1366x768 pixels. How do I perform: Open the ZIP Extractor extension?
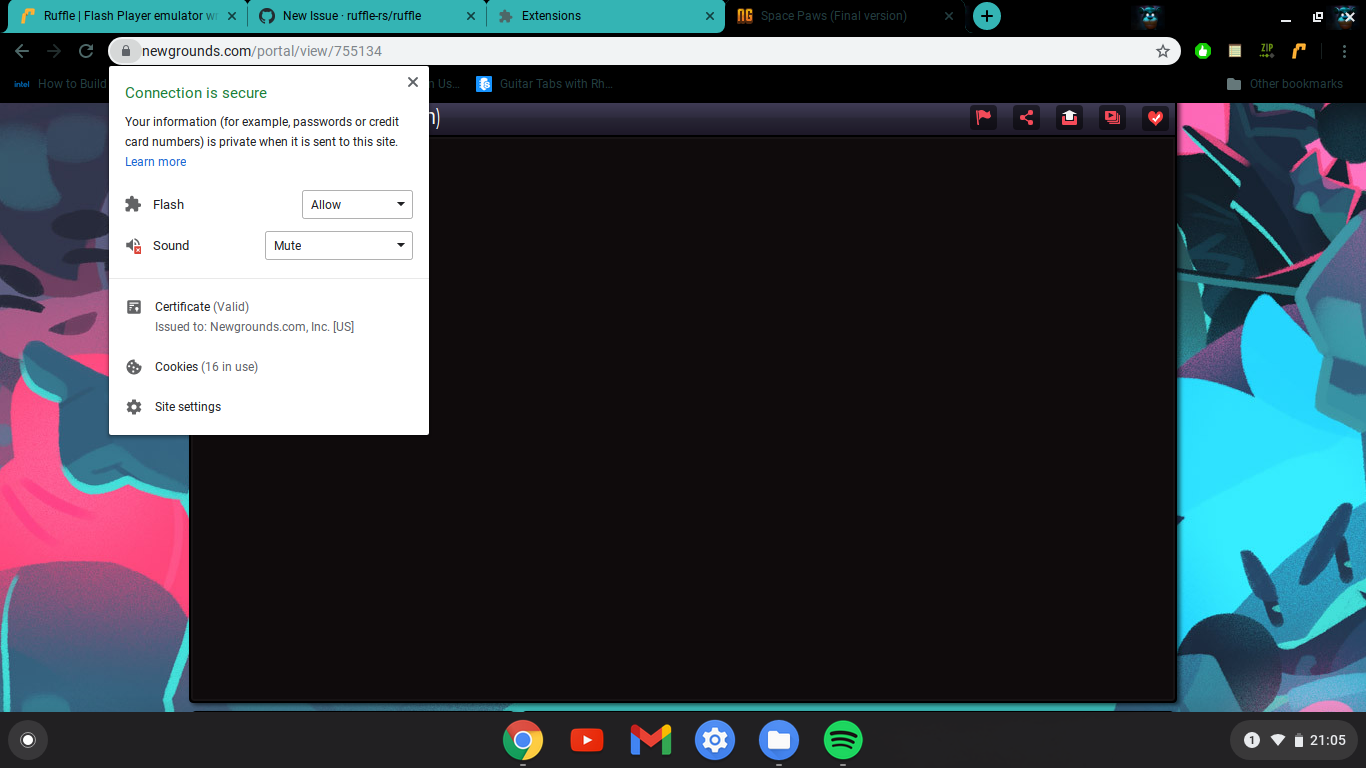coord(1267,51)
